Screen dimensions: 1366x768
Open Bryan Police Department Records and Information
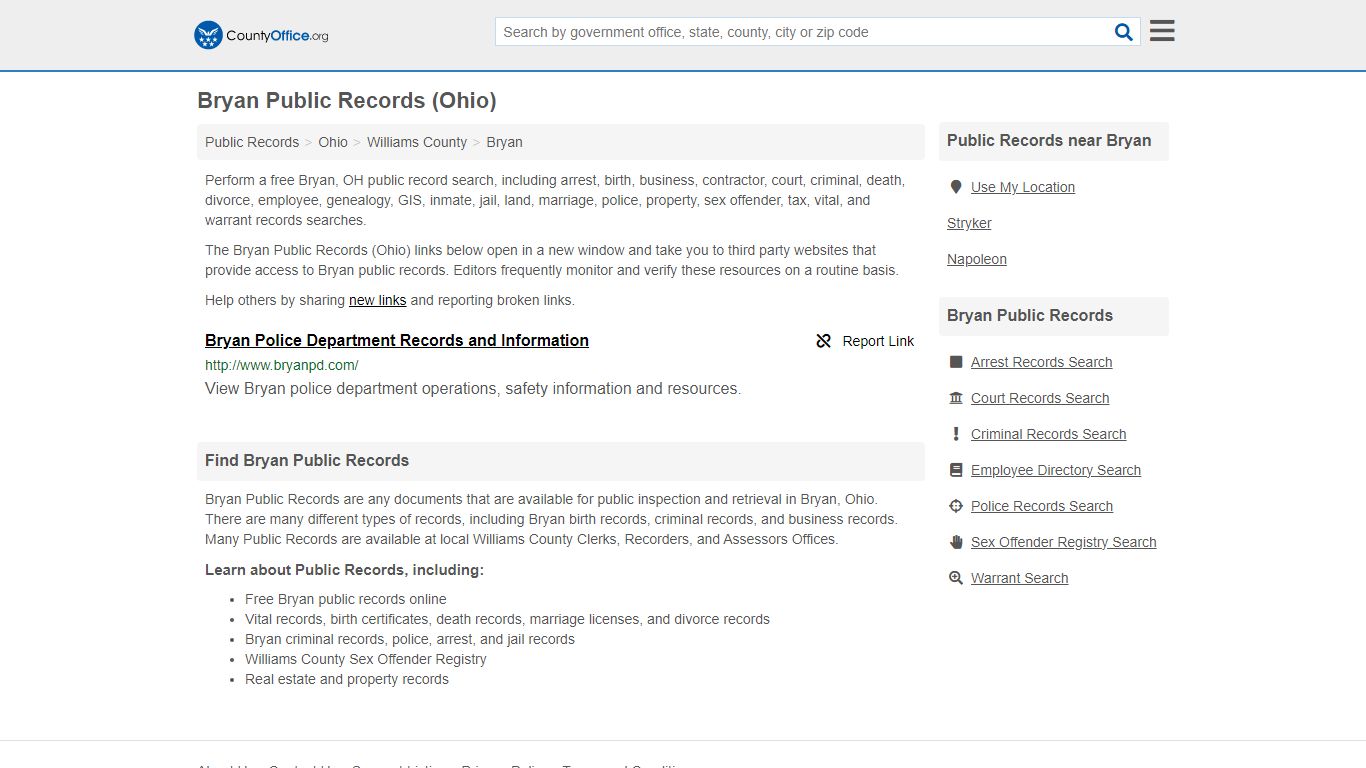(x=397, y=340)
